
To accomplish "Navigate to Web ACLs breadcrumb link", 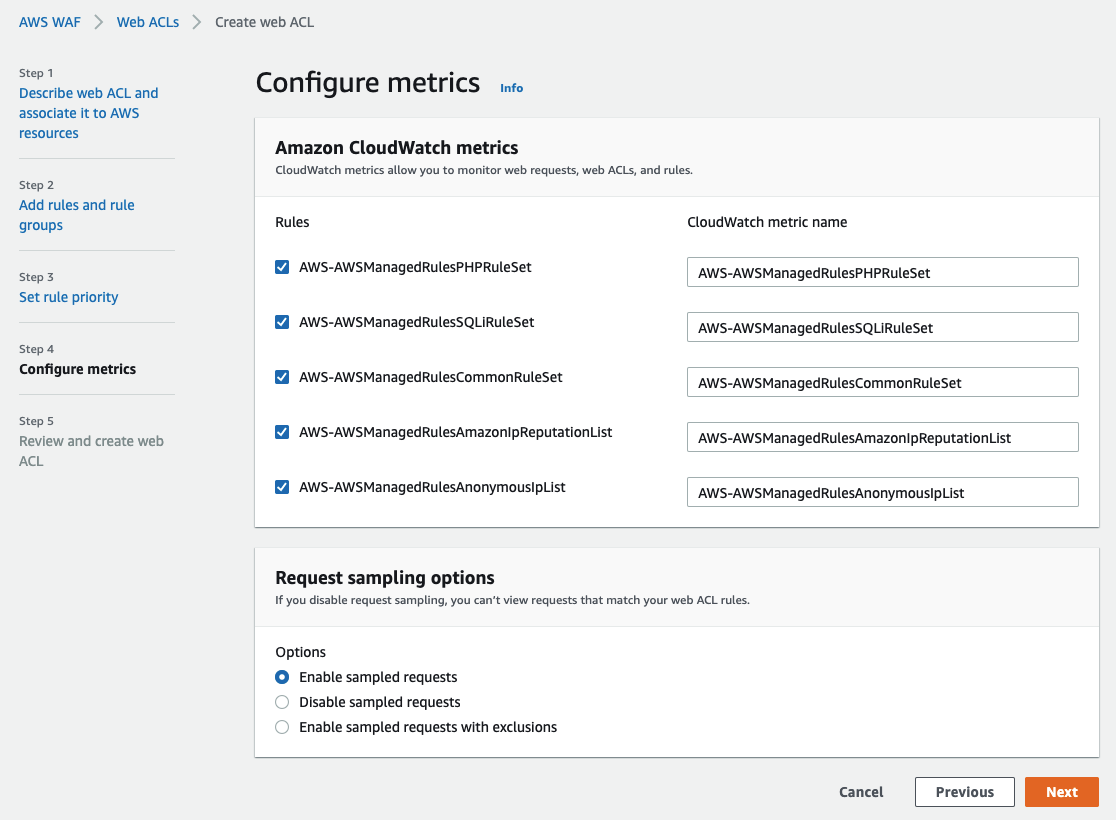I will [148, 22].
